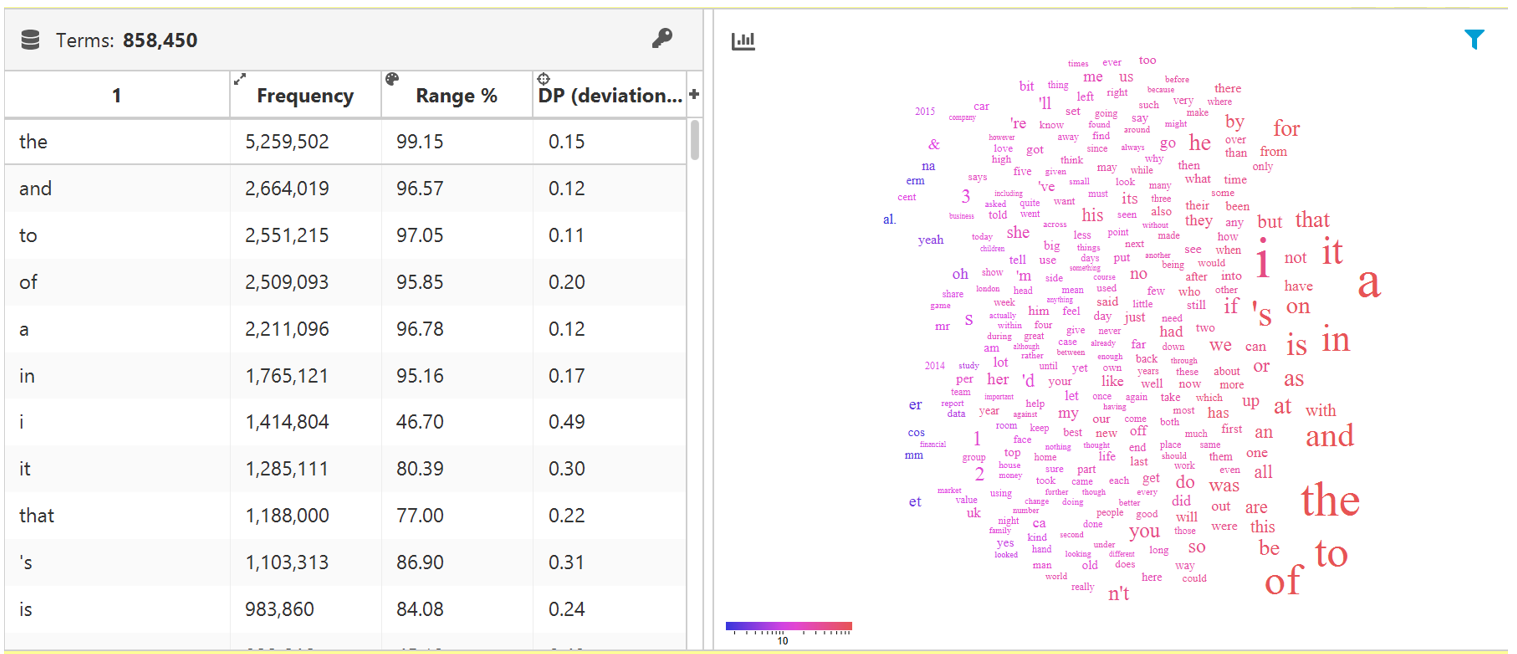This screenshot has width=1517, height=654.
Task: Open the blue filter funnel icon
Action: 1474,39
